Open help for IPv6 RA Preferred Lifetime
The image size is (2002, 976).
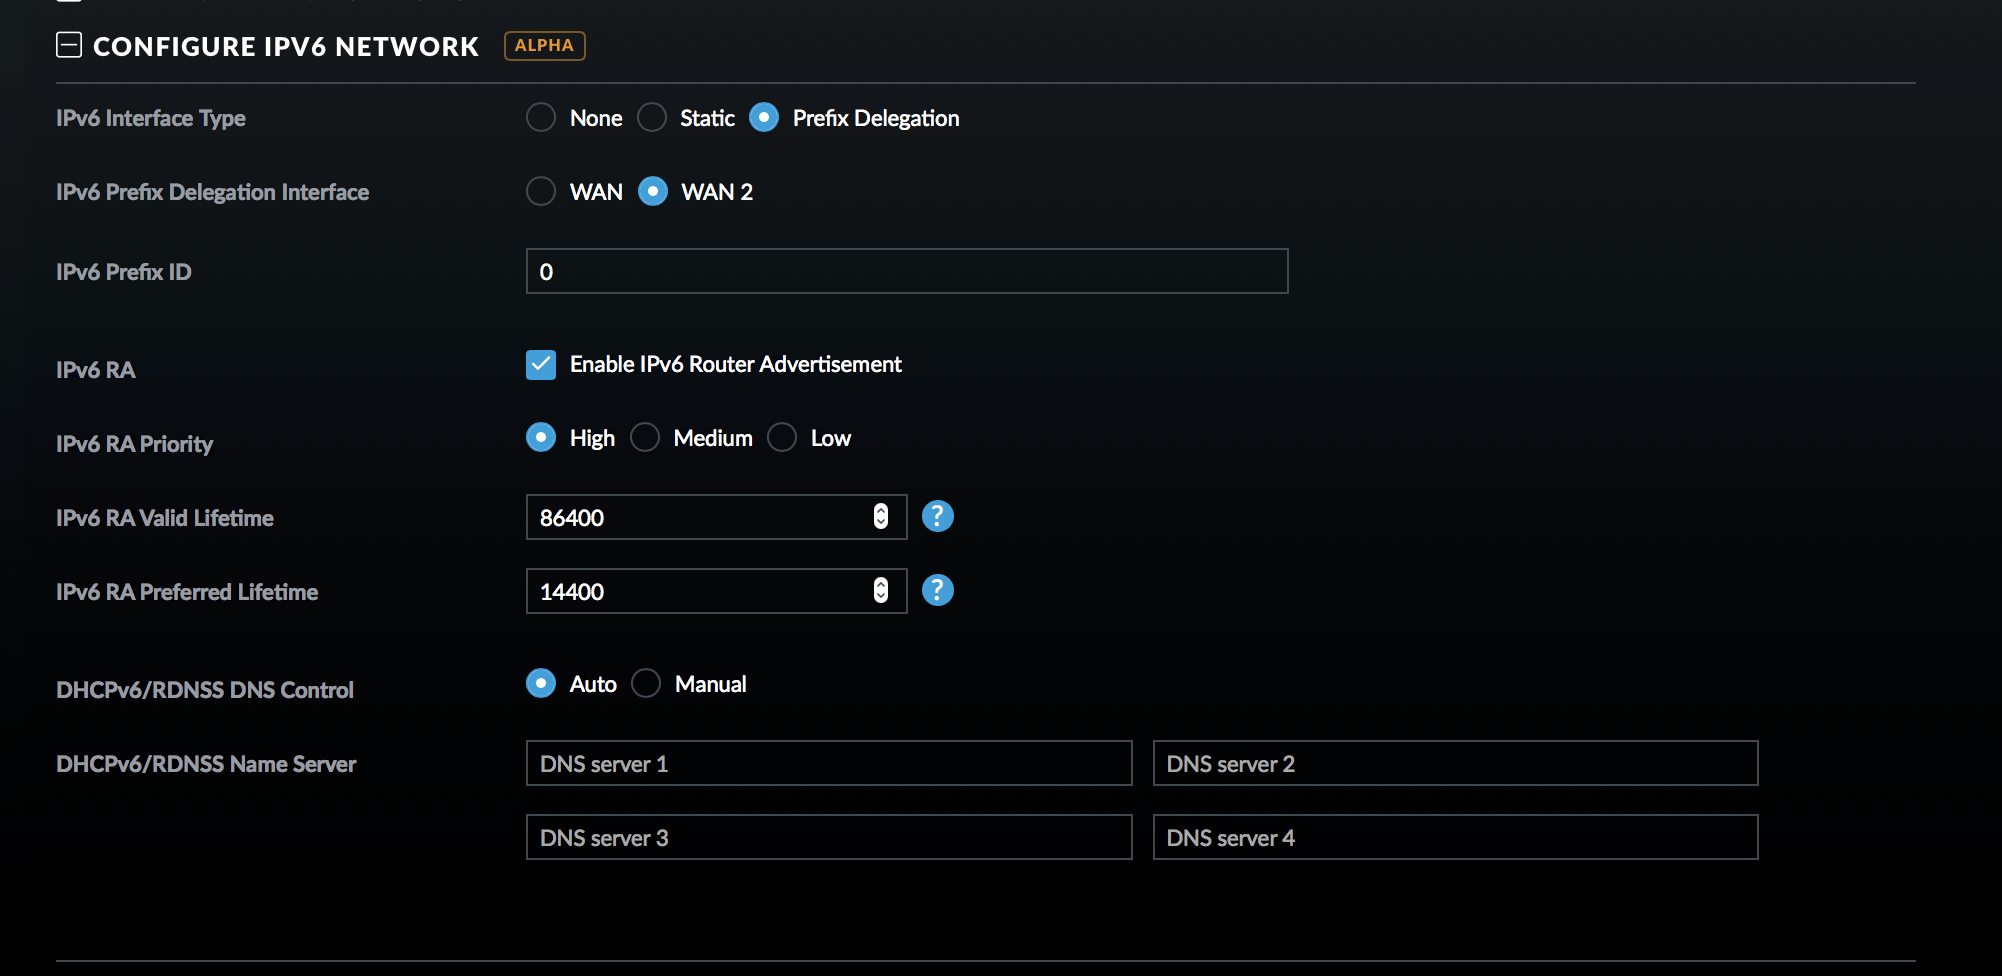tap(937, 591)
